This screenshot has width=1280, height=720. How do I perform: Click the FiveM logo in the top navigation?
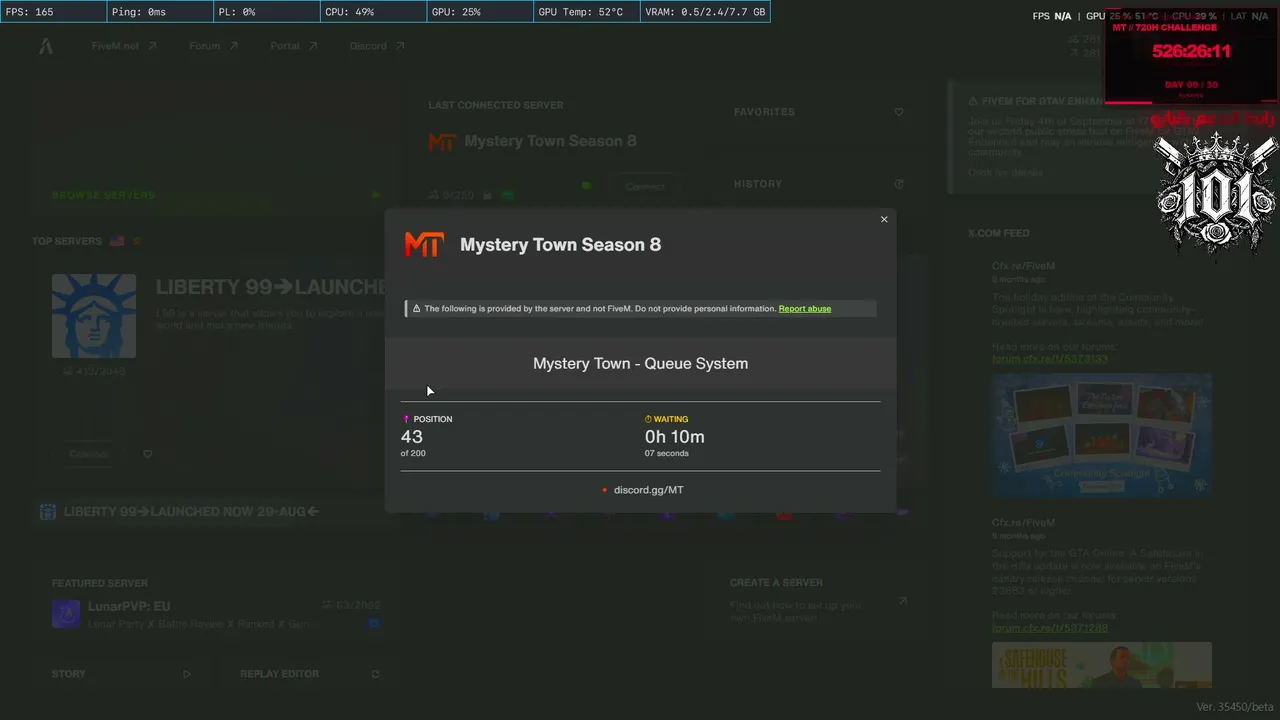46,46
